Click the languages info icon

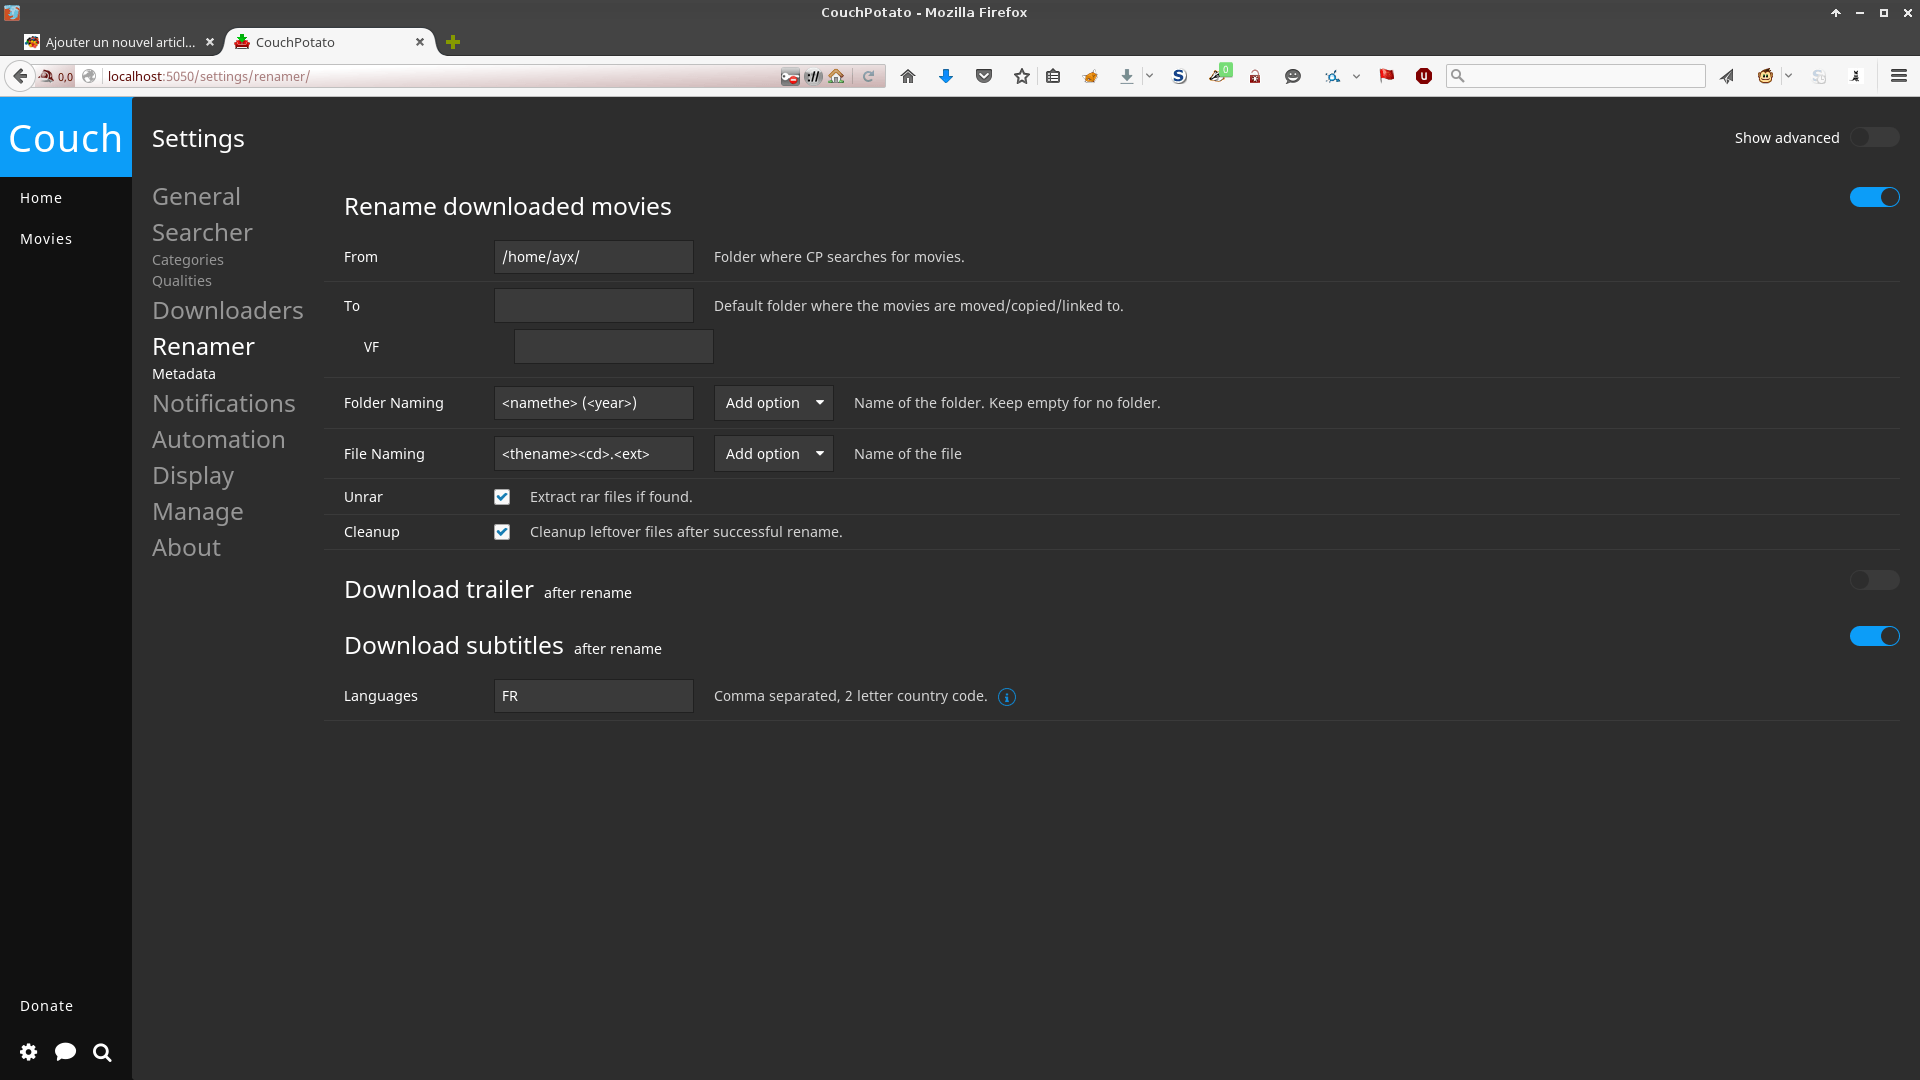point(1007,697)
